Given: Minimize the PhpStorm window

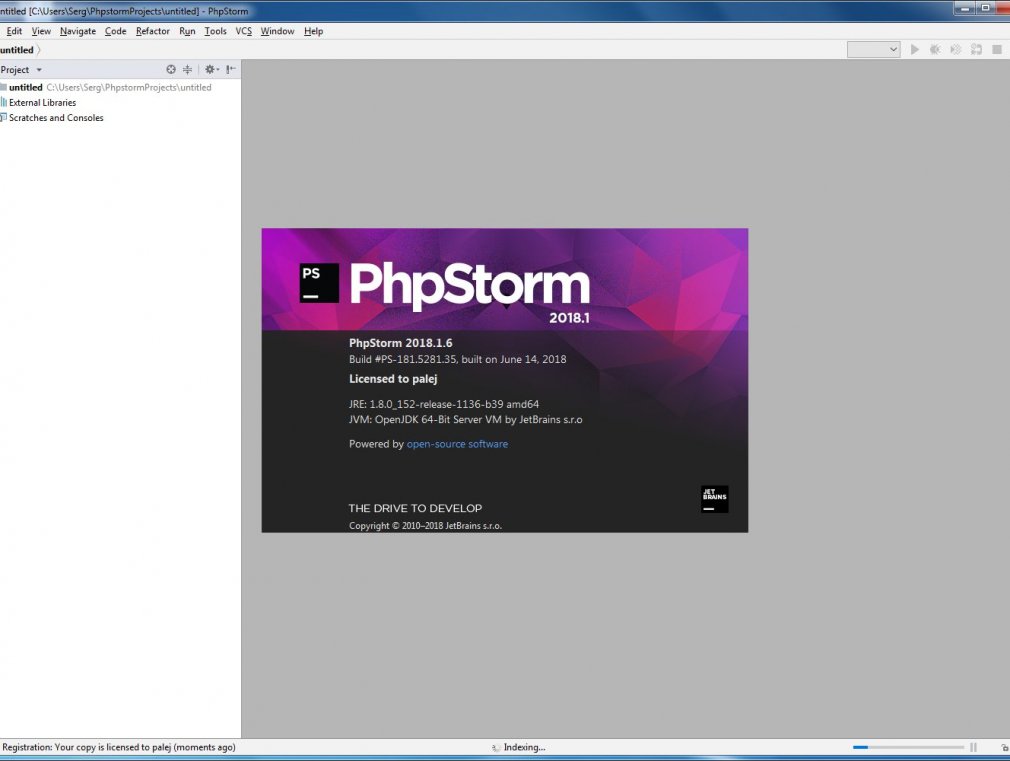Looking at the screenshot, I should [x=965, y=8].
